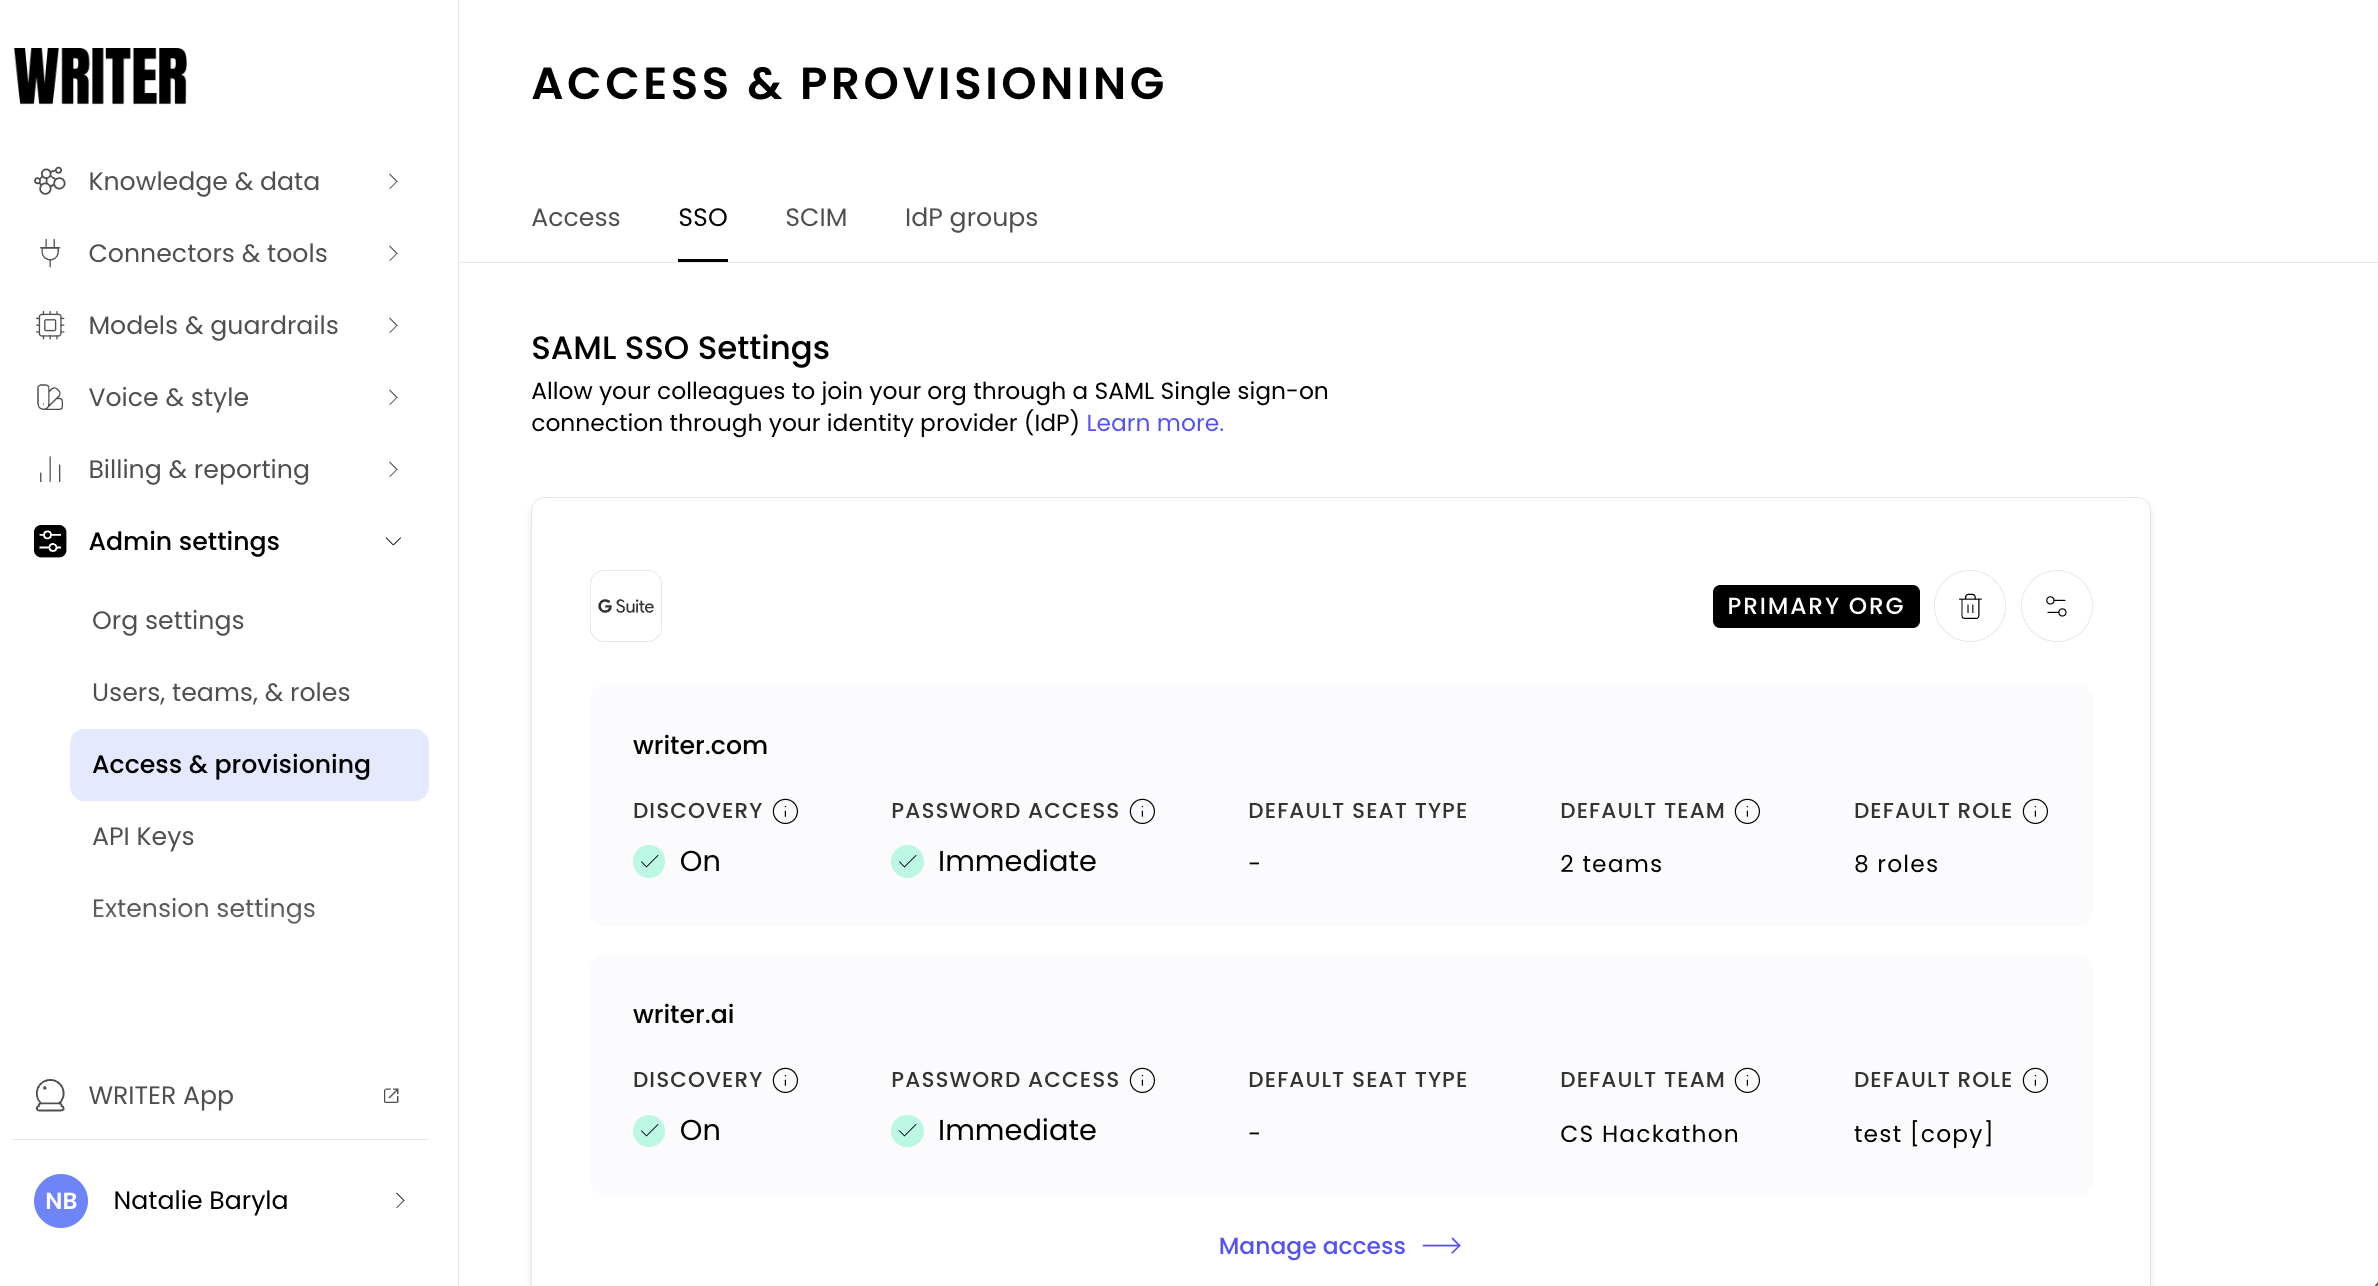
Task: Click writer.com Discovery On checkmark
Action: (x=649, y=861)
